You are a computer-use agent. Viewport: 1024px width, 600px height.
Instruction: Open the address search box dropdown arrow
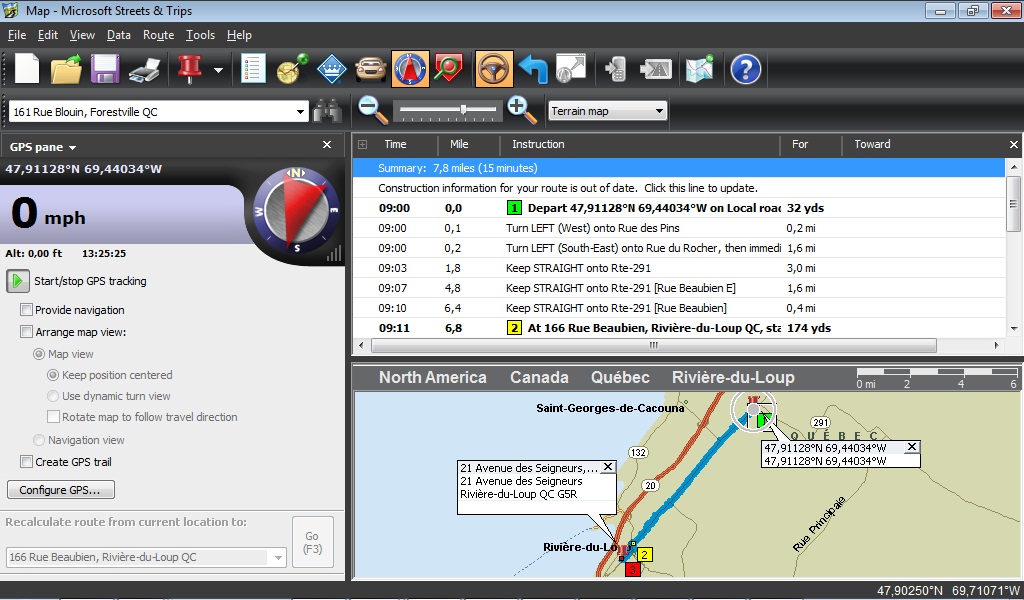[x=300, y=112]
